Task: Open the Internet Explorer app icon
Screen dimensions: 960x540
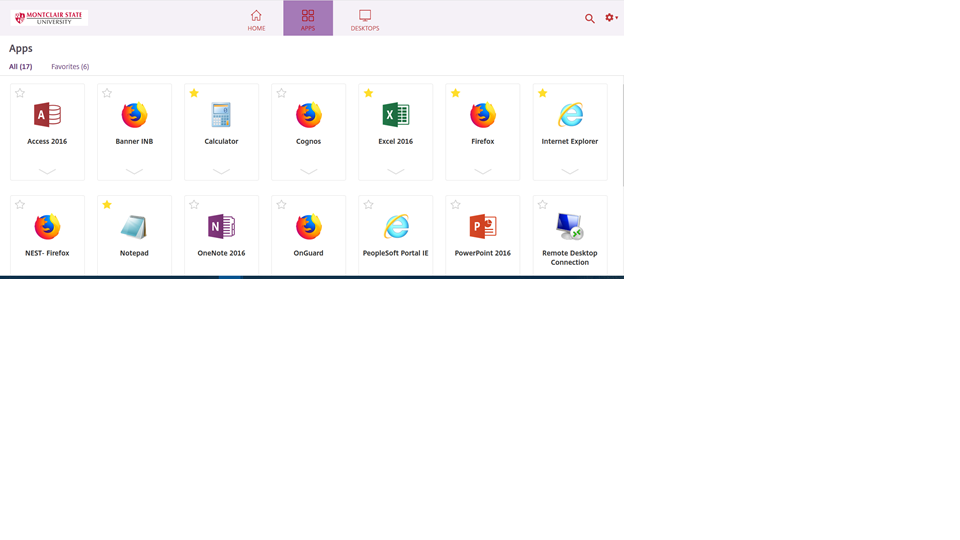Action: pyautogui.click(x=570, y=115)
